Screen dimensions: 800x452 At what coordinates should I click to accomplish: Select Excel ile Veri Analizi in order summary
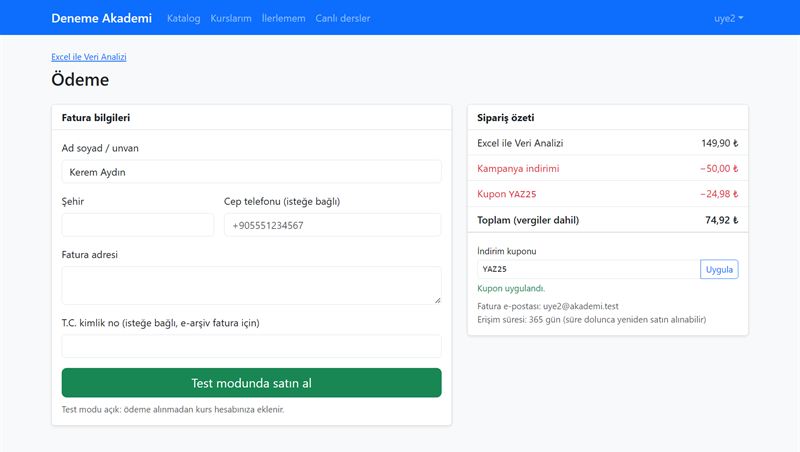coord(520,143)
